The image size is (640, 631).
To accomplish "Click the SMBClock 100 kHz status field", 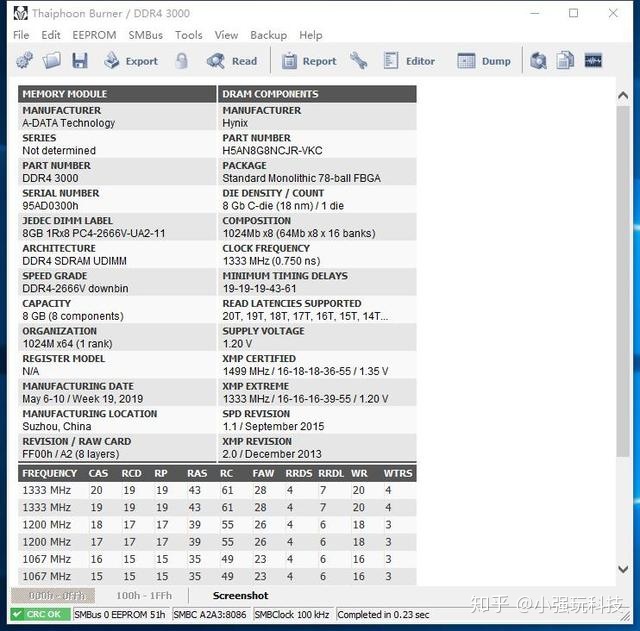I will click(x=291, y=614).
